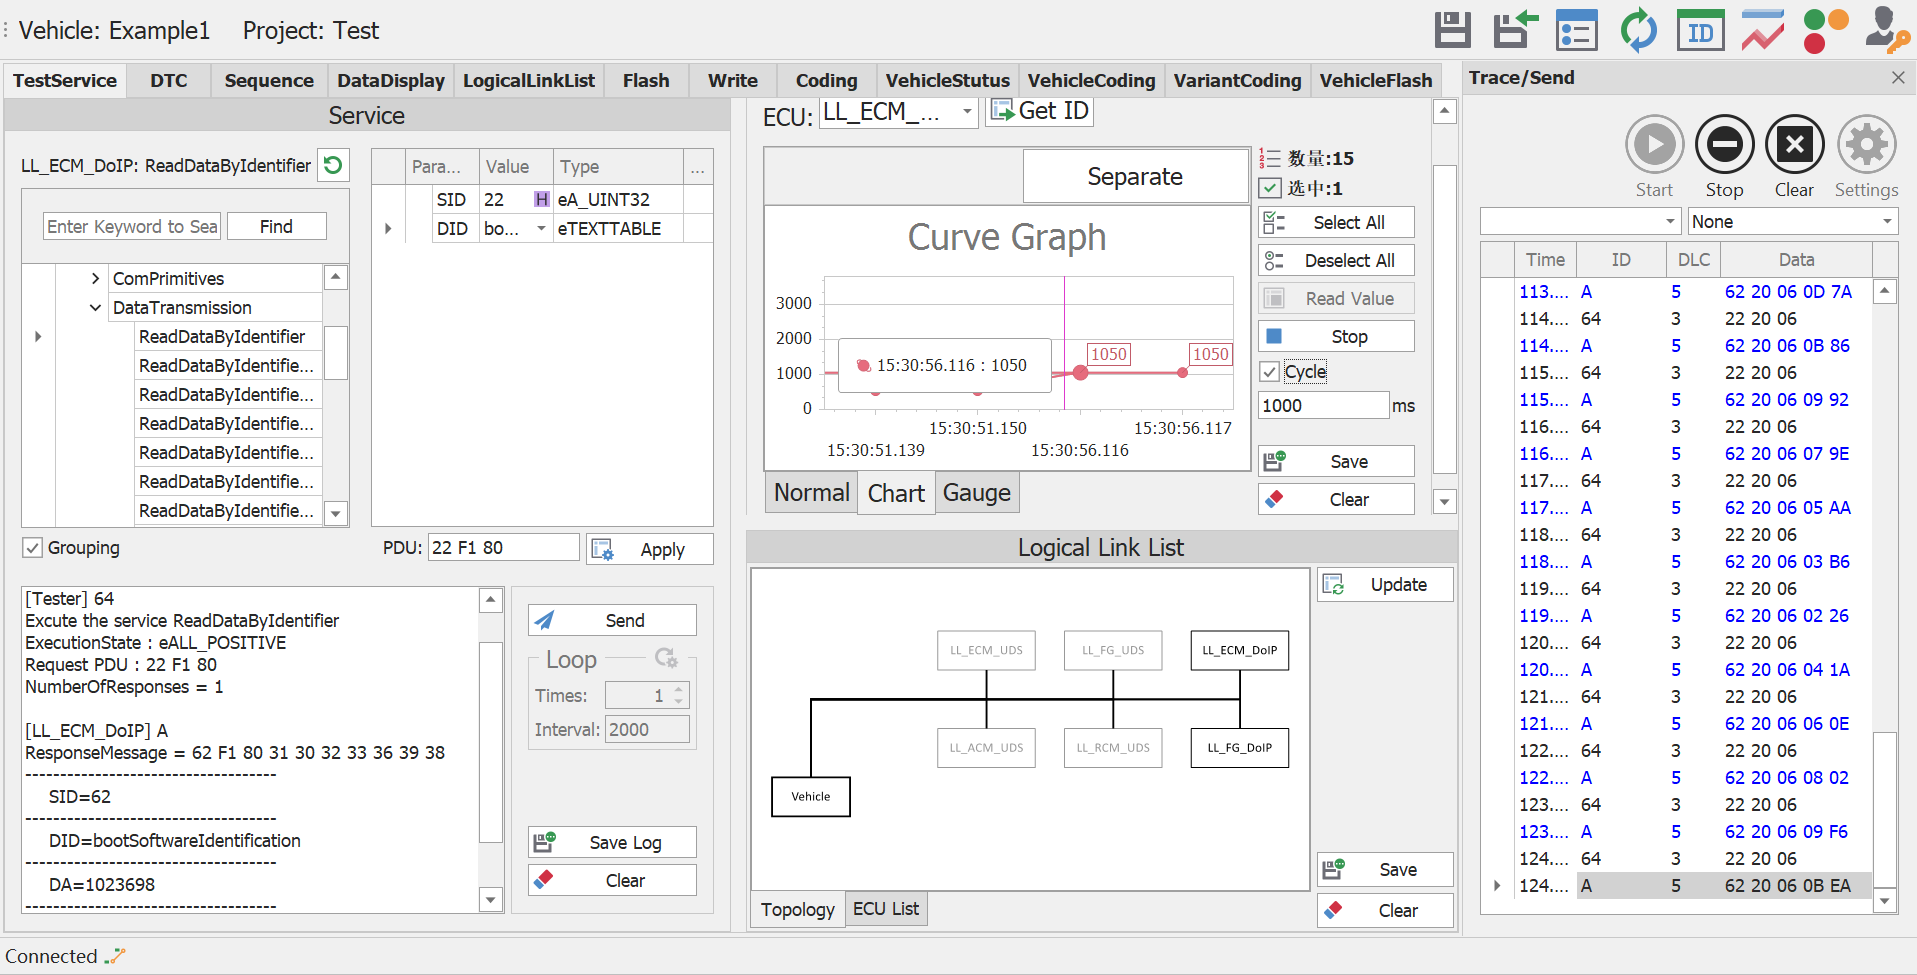1917x975 pixels.
Task: Click the save floppy disk toolbar icon
Action: coord(1452,30)
